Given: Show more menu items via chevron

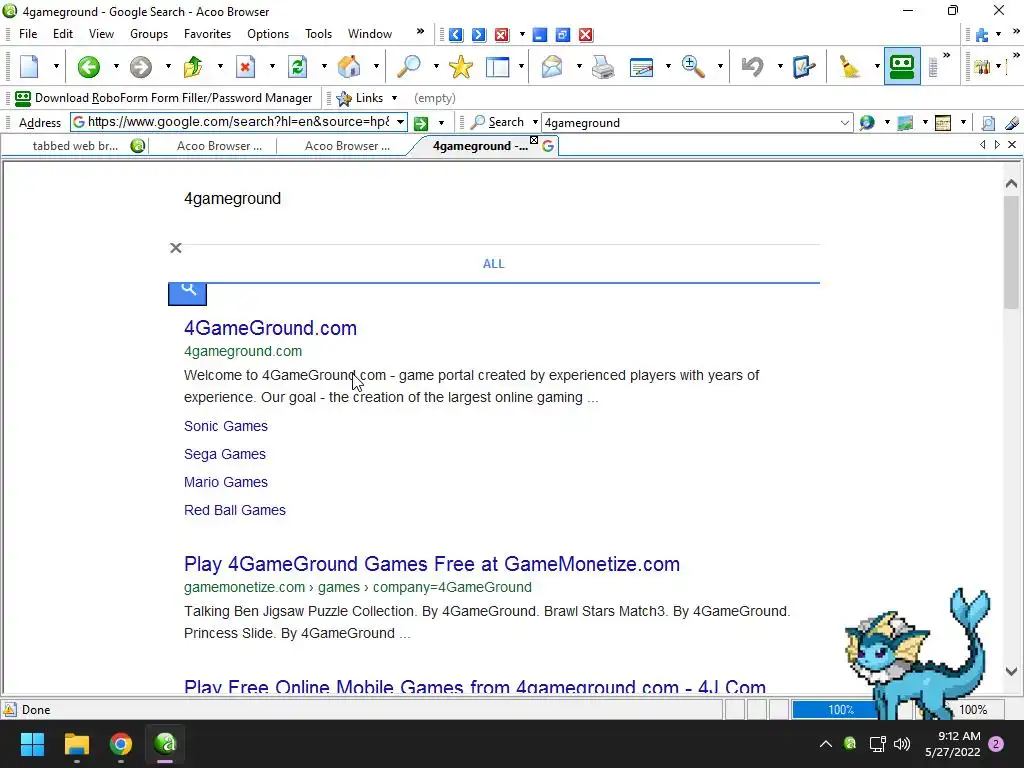Looking at the screenshot, I should click(420, 31).
